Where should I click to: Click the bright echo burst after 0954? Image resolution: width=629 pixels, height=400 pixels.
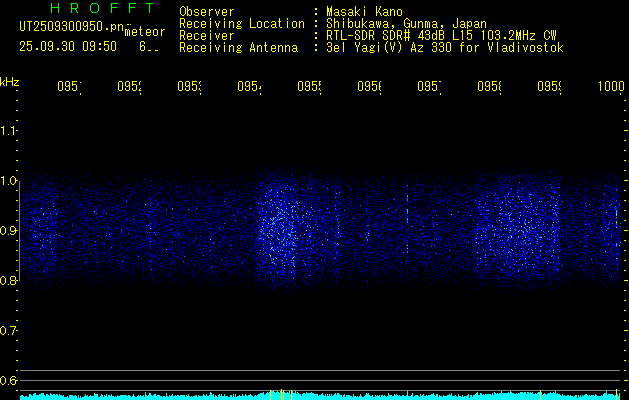tap(279, 227)
